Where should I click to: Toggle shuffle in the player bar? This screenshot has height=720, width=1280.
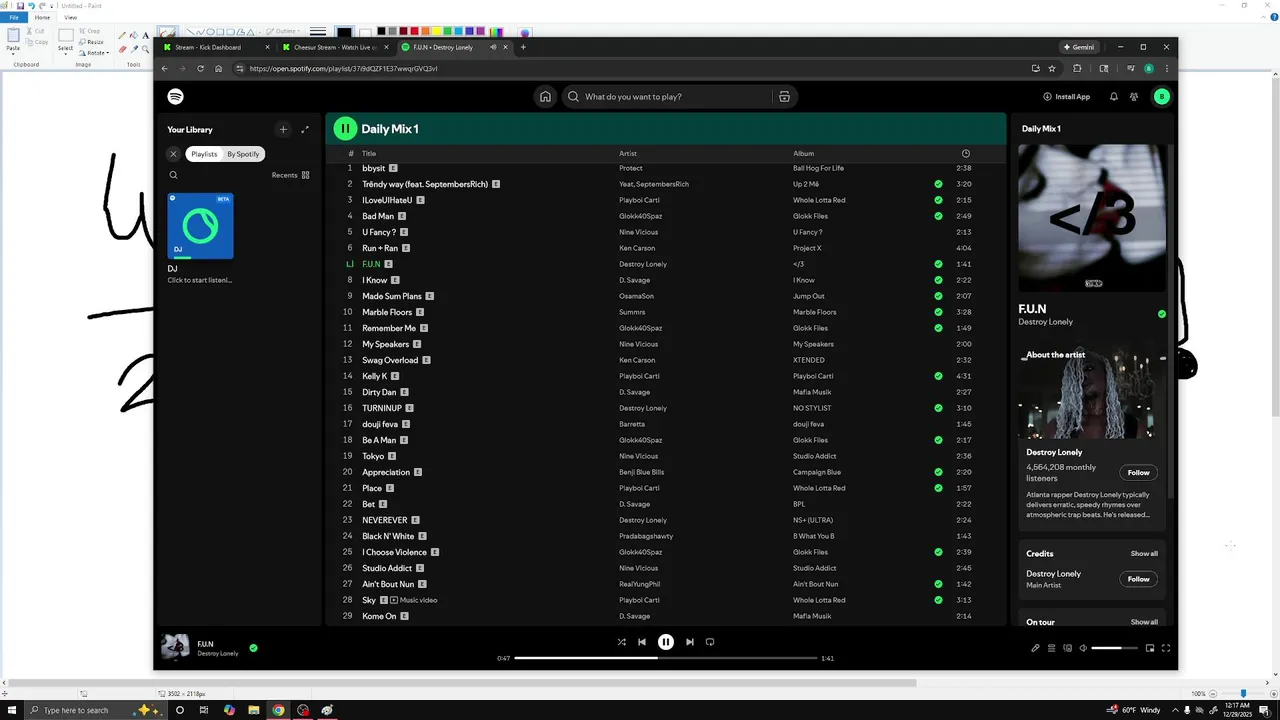coord(621,642)
